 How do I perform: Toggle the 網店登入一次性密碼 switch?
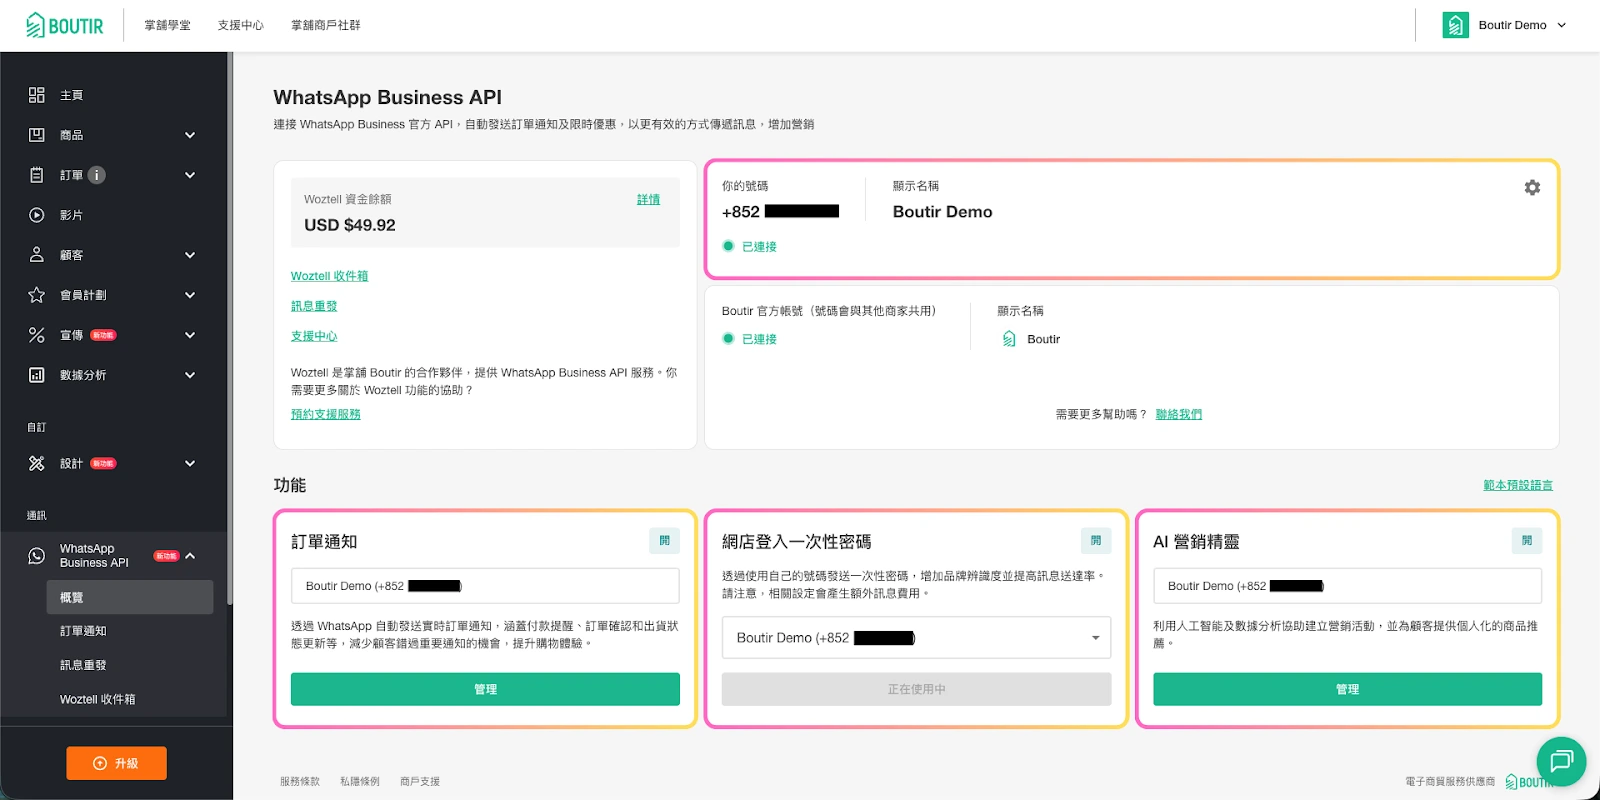pyautogui.click(x=1096, y=541)
